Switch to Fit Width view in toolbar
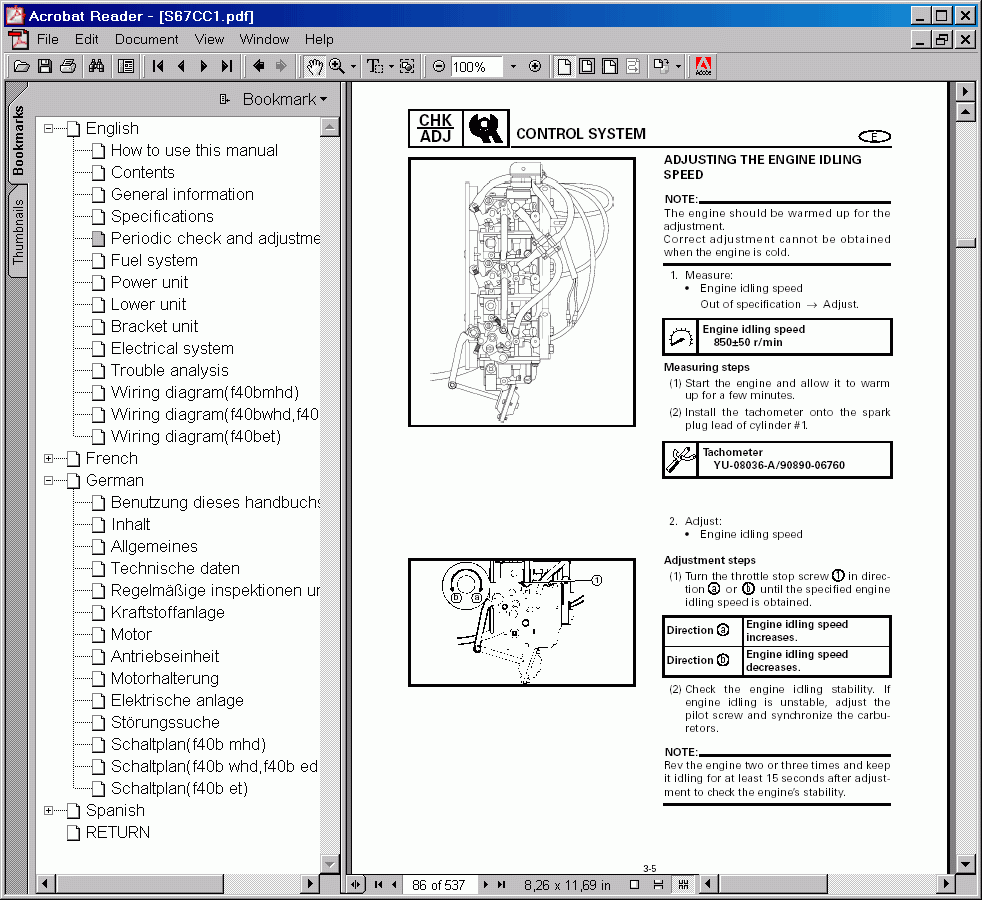 point(609,67)
